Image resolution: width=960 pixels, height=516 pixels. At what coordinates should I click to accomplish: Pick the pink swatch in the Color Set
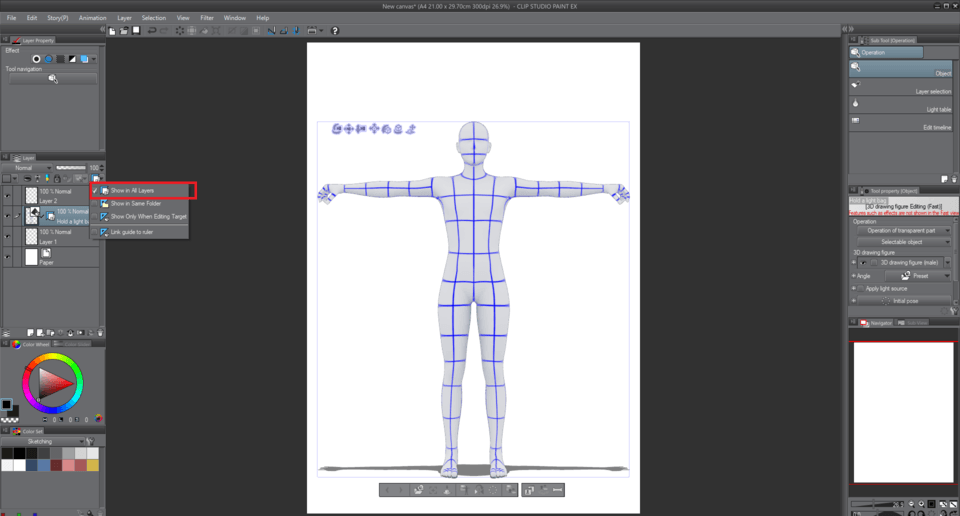[x=69, y=466]
